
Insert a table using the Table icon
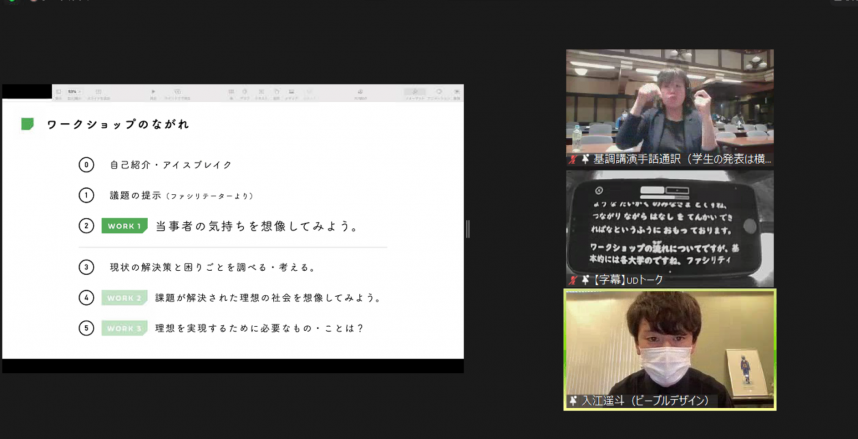click(x=231, y=92)
